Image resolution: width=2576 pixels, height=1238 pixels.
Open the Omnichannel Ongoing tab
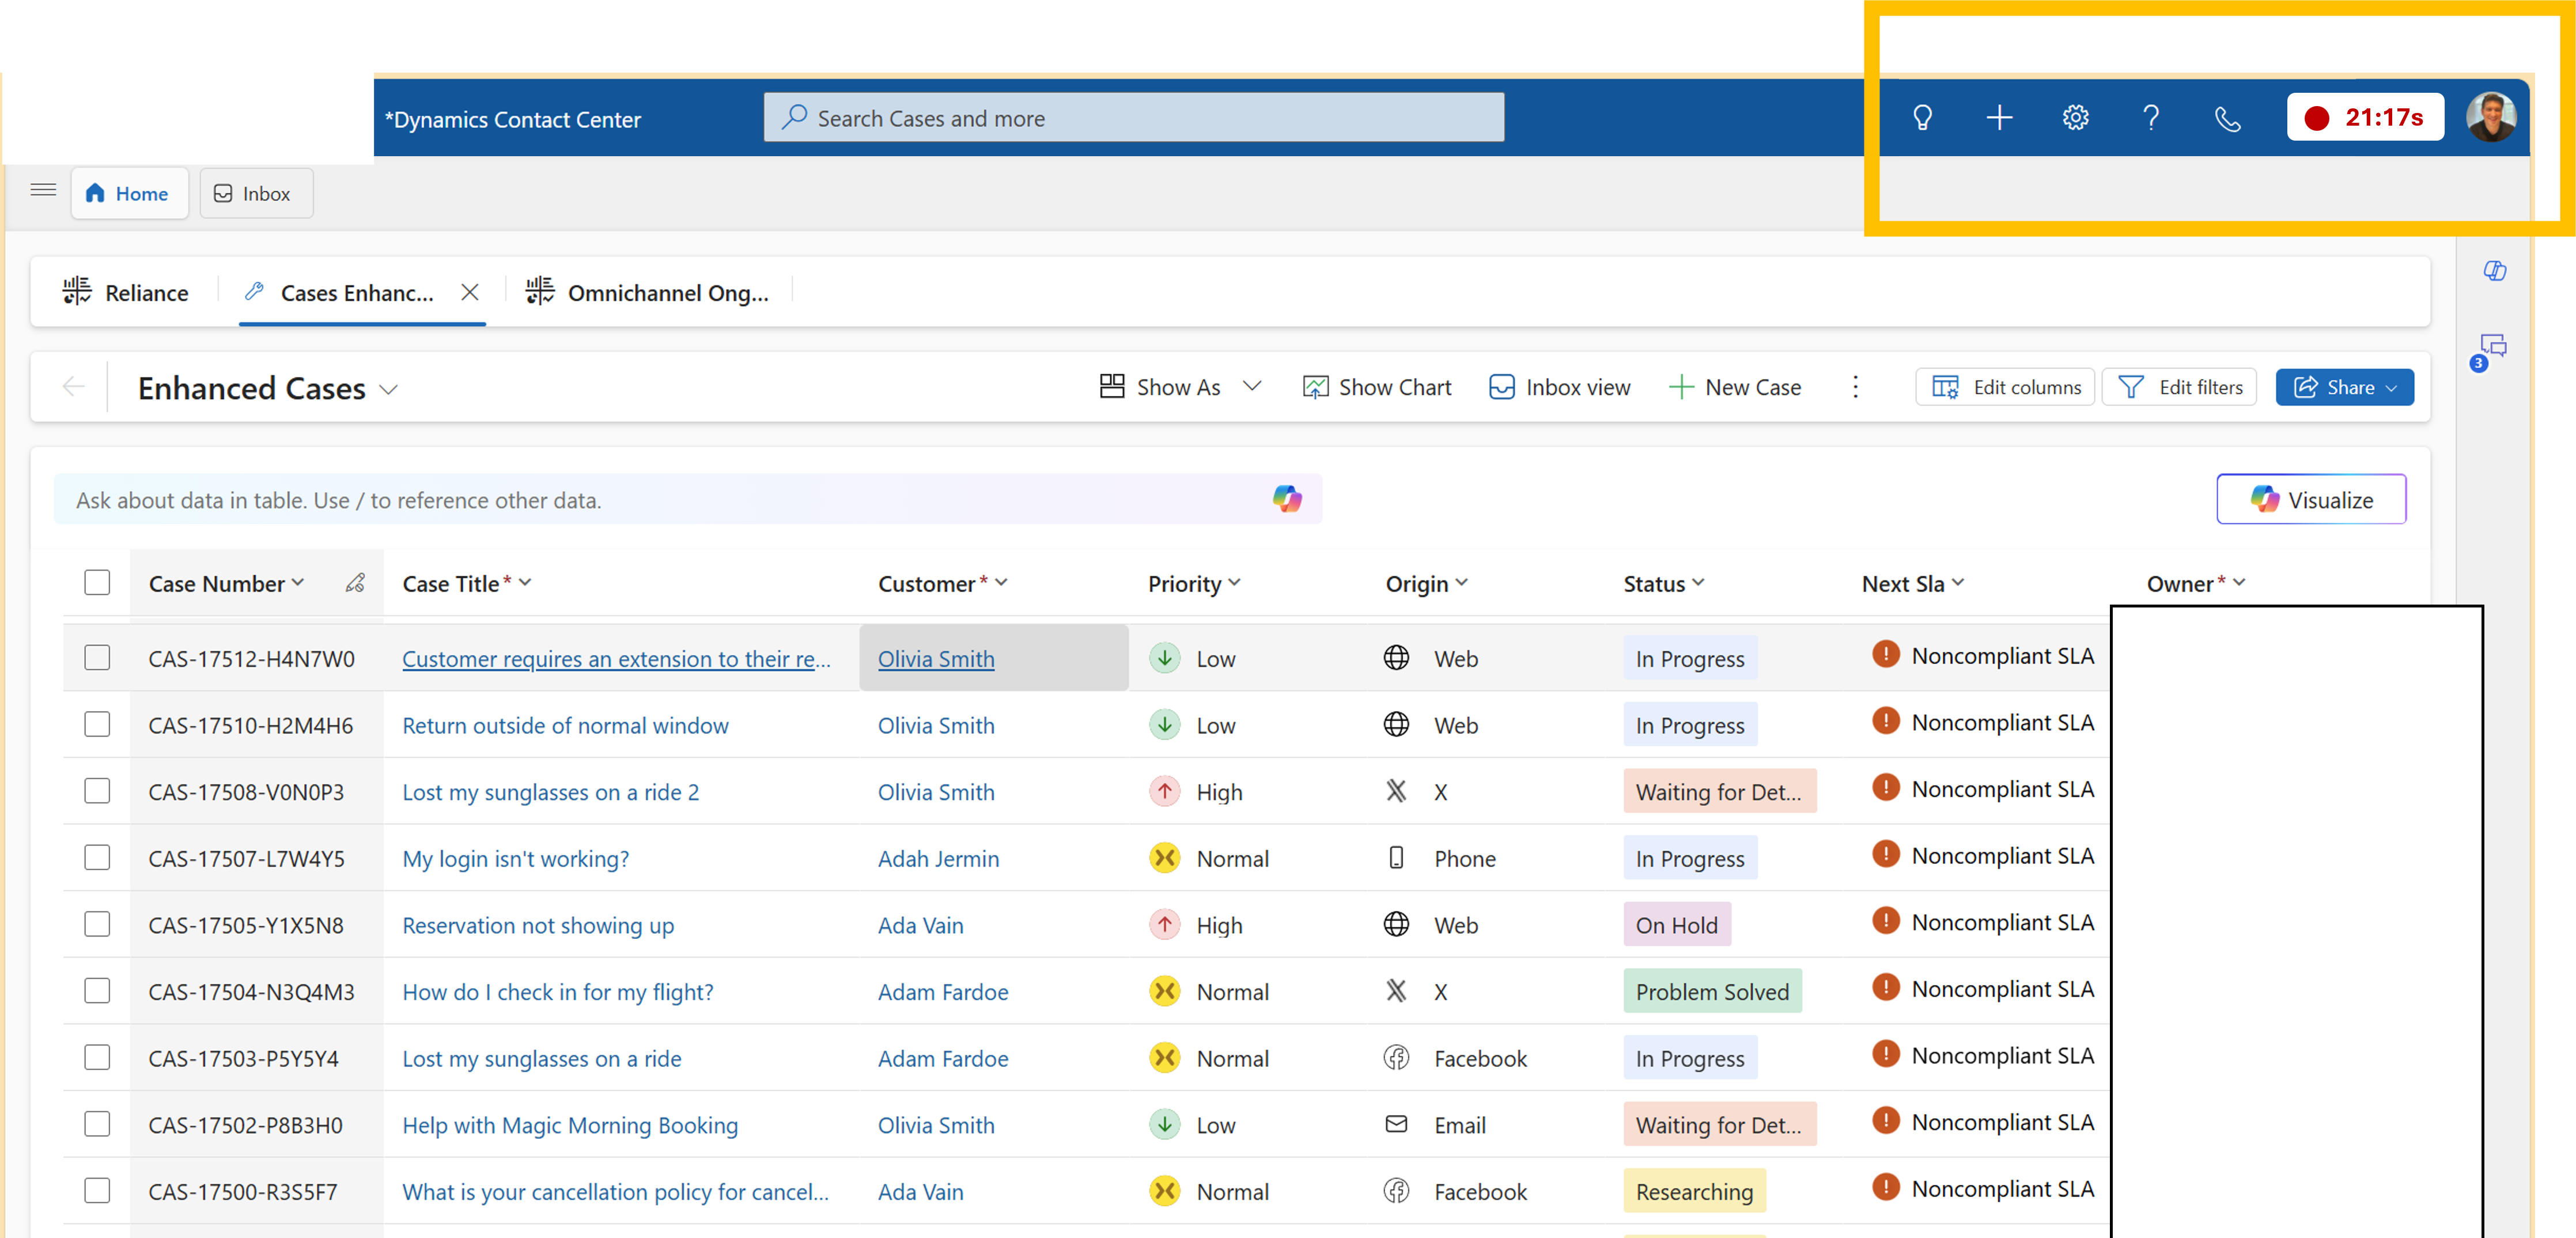click(648, 292)
